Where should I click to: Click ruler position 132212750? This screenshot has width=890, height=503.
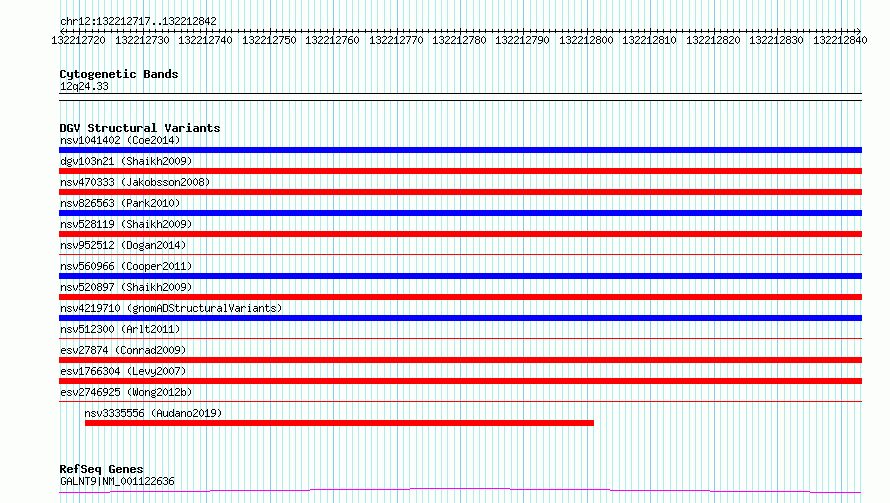coord(269,40)
